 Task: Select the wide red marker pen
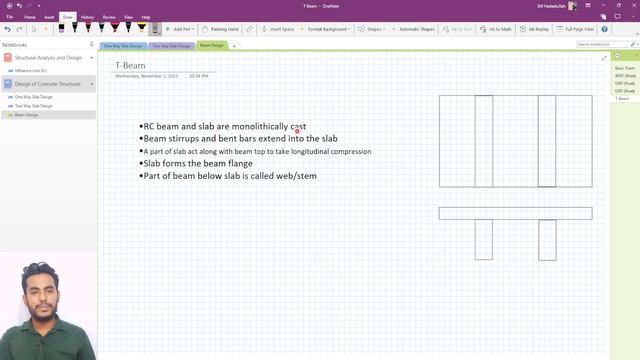point(115,28)
